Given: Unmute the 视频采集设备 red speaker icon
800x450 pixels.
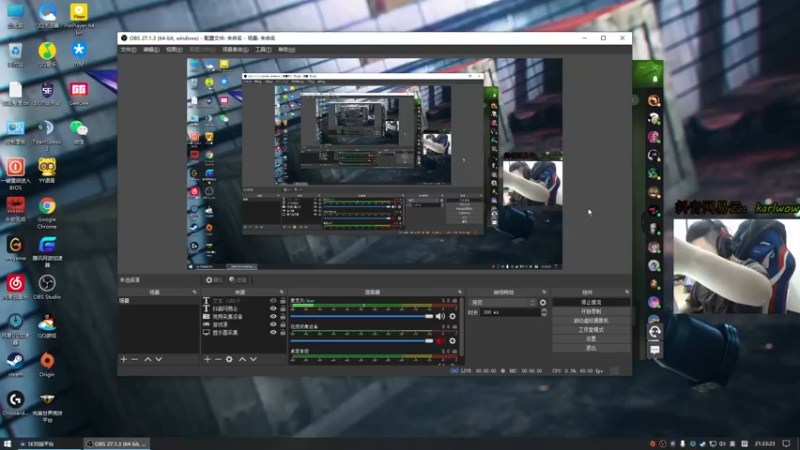Looking at the screenshot, I should tap(440, 341).
